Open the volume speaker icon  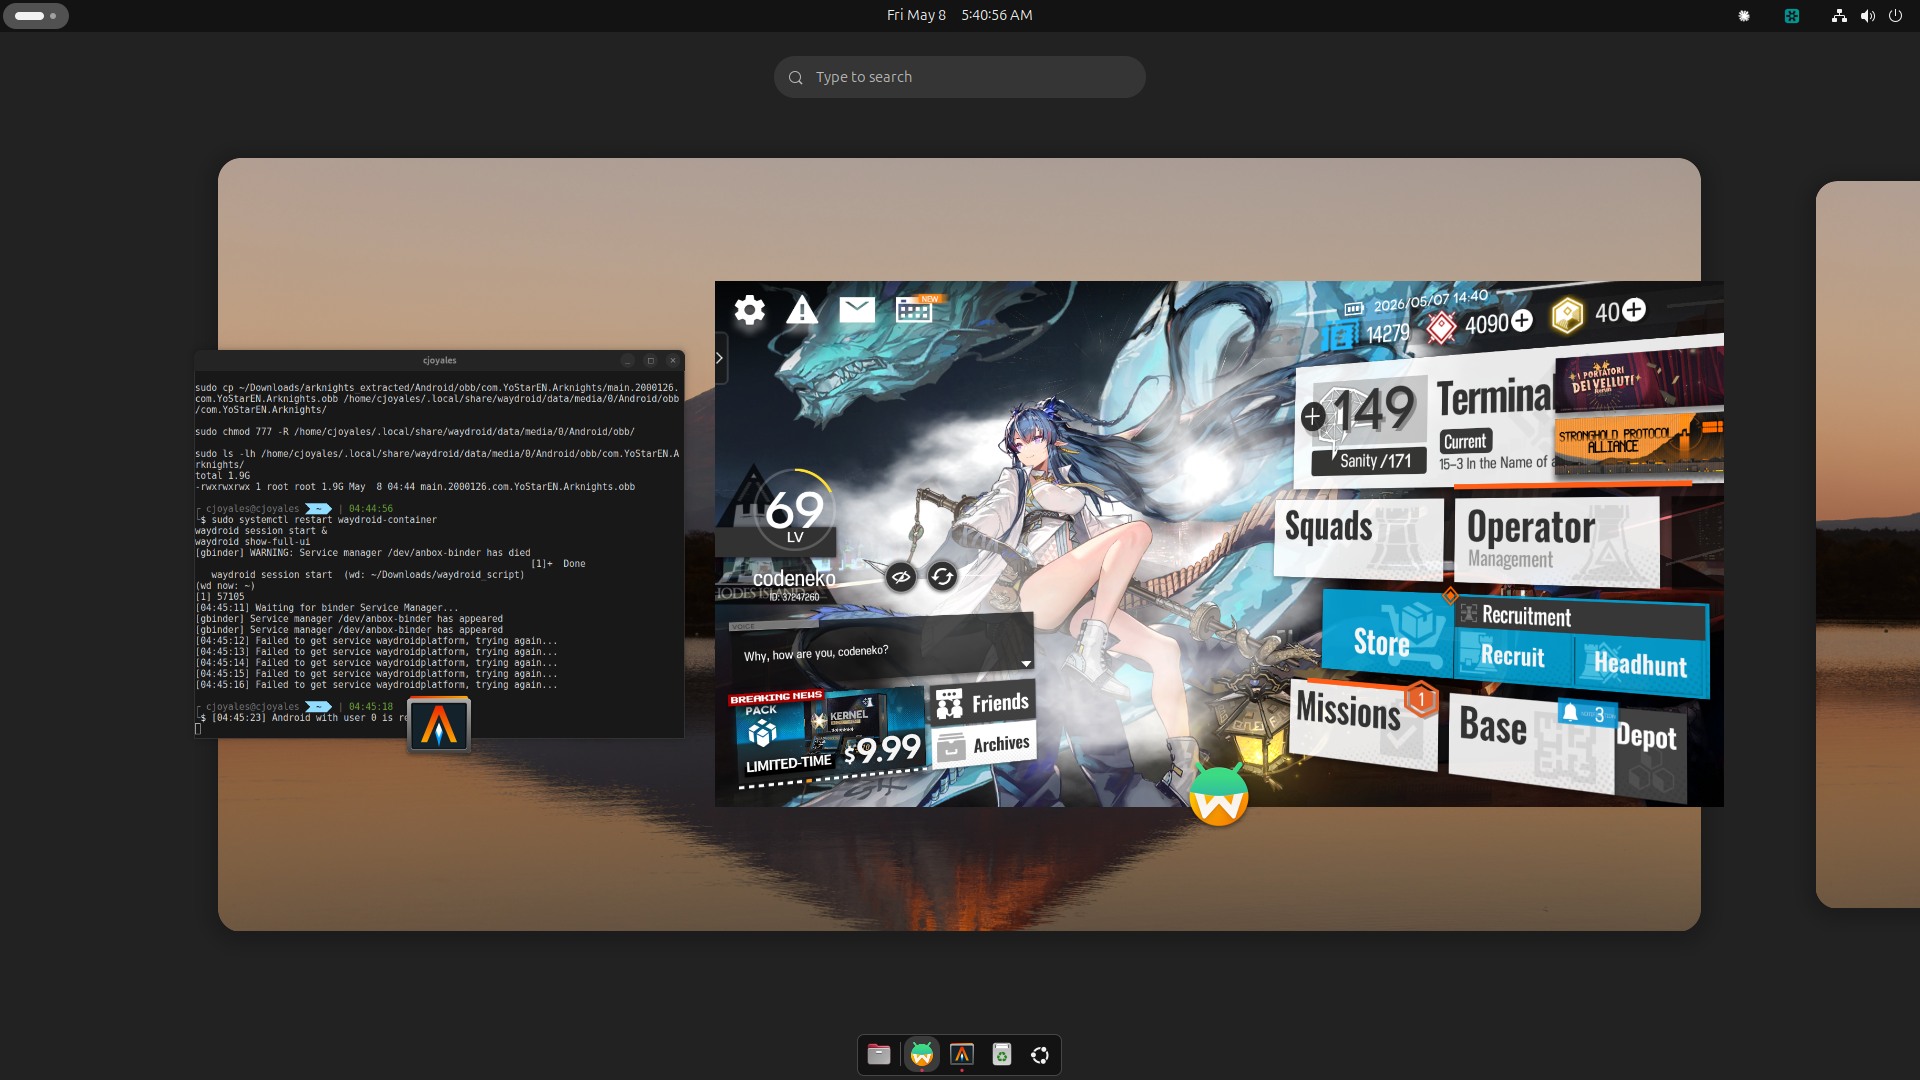tap(1867, 16)
